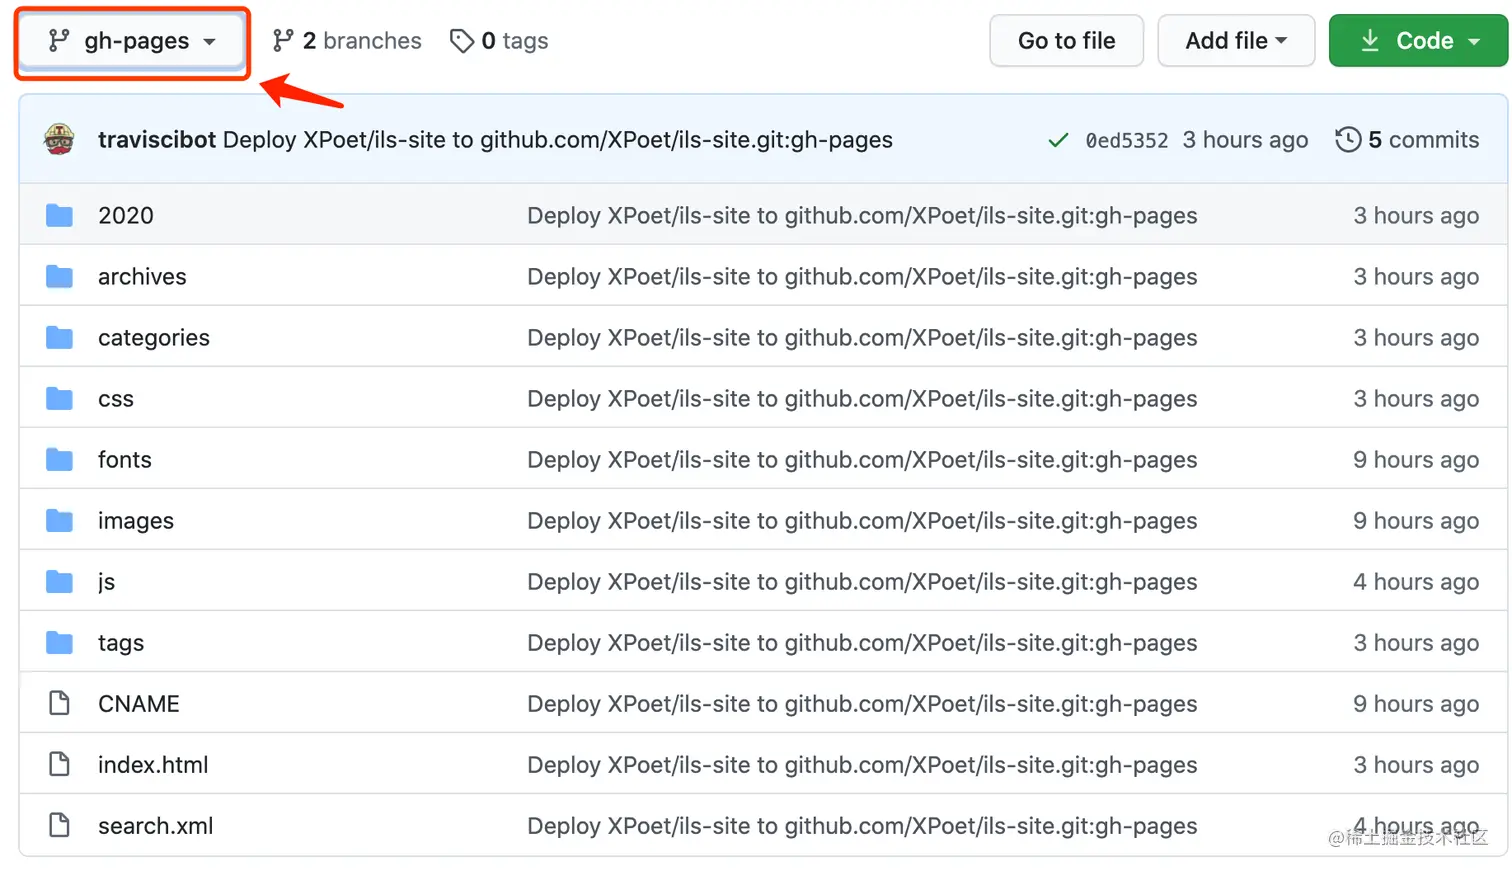Open the css folder
This screenshot has width=1512, height=871.
(116, 399)
